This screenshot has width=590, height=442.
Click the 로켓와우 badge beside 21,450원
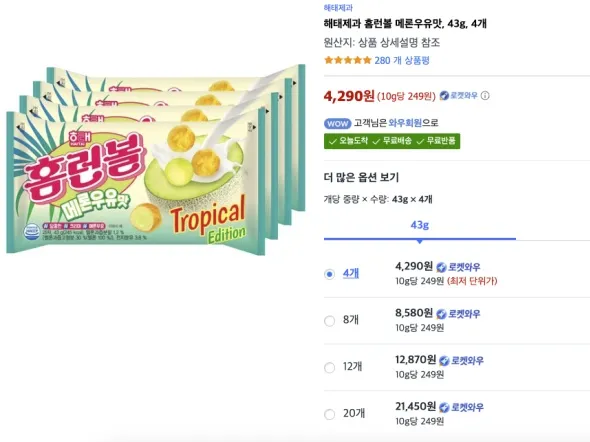click(x=461, y=407)
